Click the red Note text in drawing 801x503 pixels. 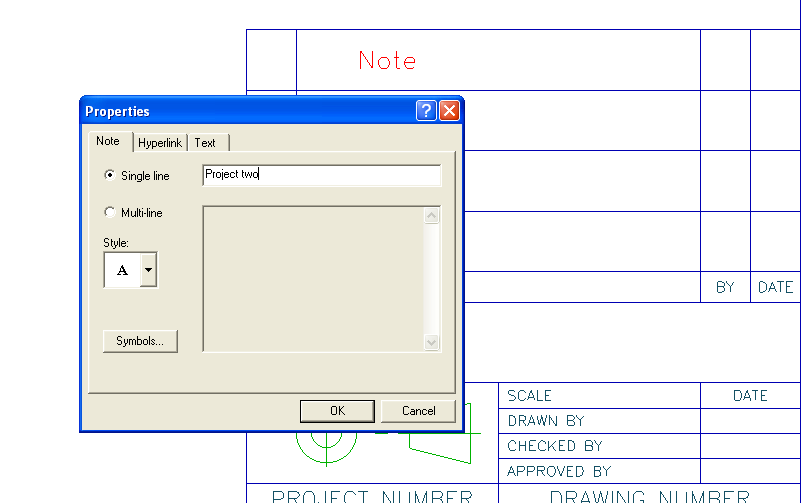click(x=387, y=61)
